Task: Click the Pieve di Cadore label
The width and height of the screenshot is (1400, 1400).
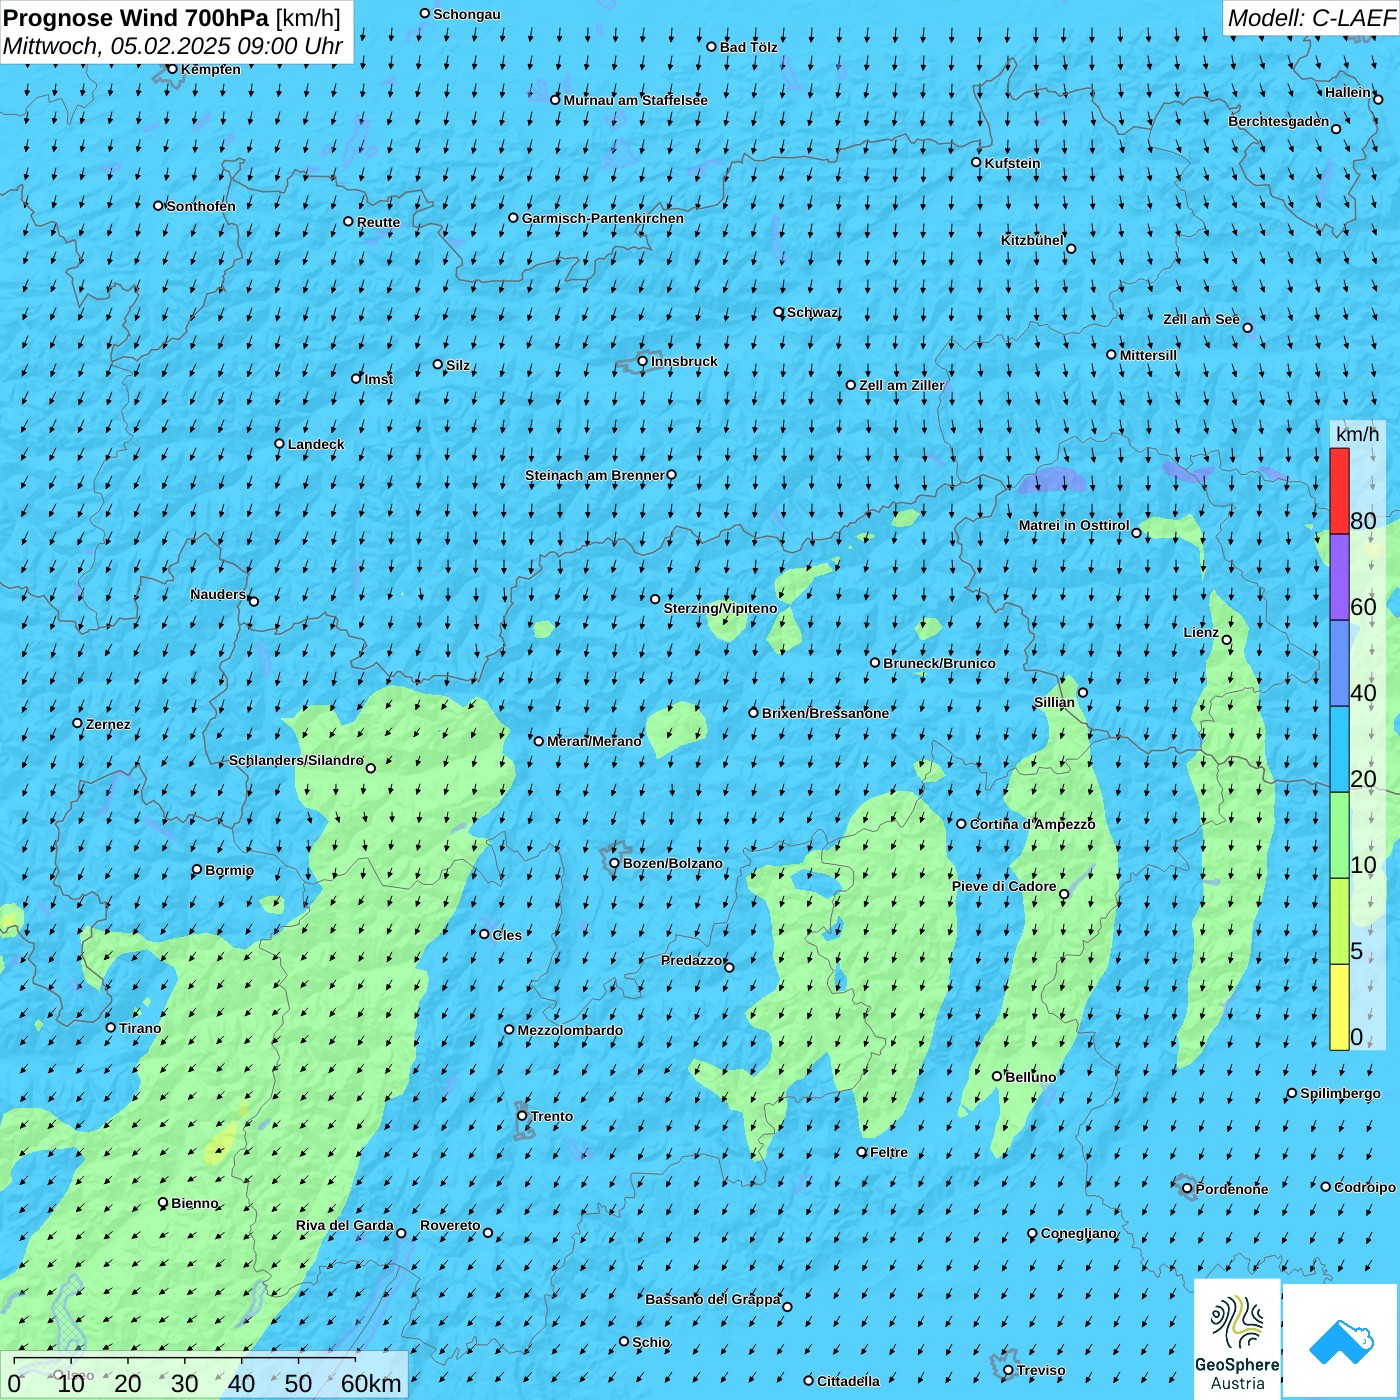Action: [1004, 886]
